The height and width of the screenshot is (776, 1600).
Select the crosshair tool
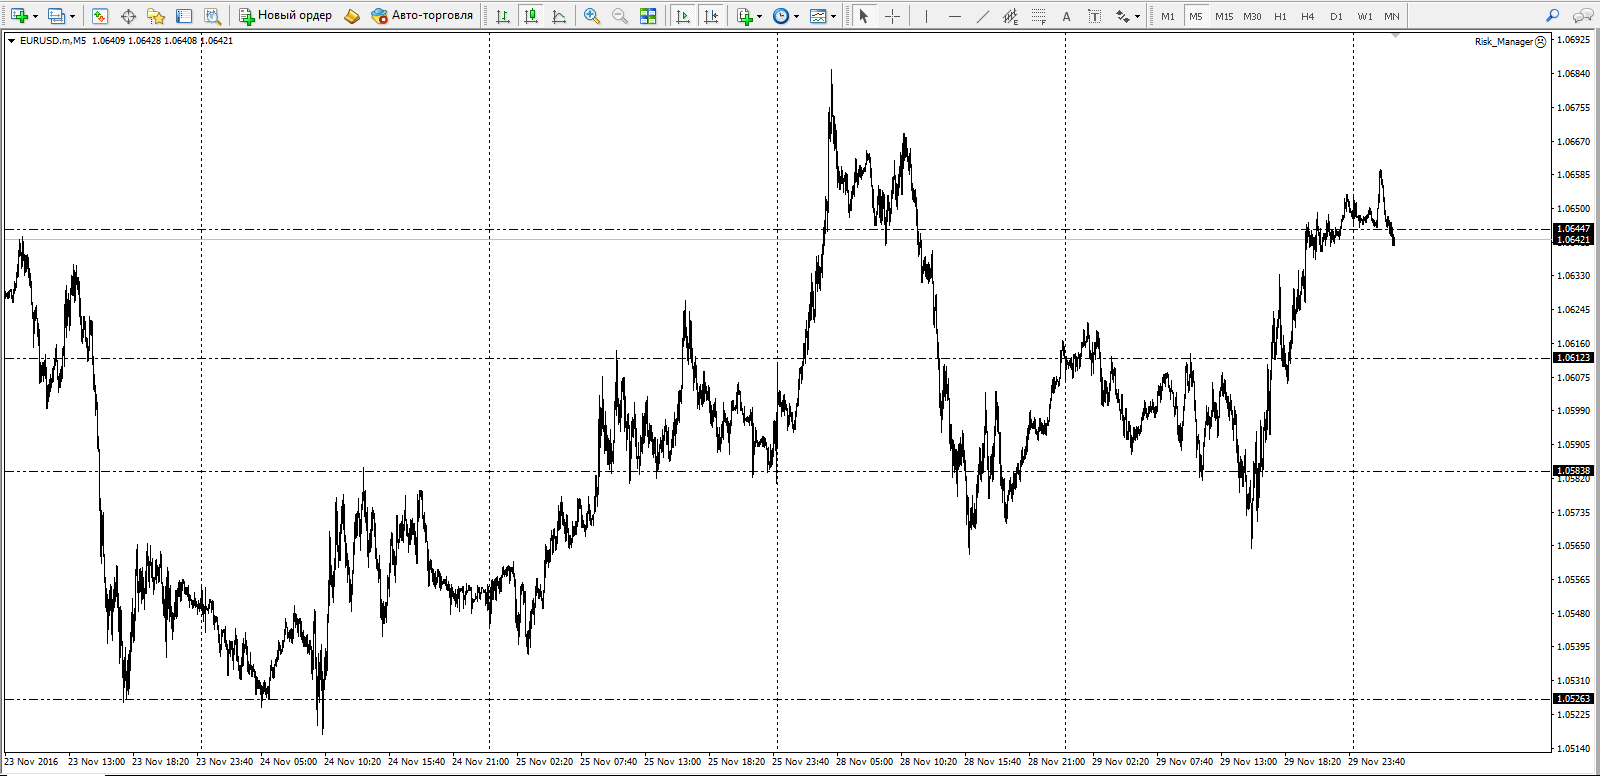pos(892,16)
